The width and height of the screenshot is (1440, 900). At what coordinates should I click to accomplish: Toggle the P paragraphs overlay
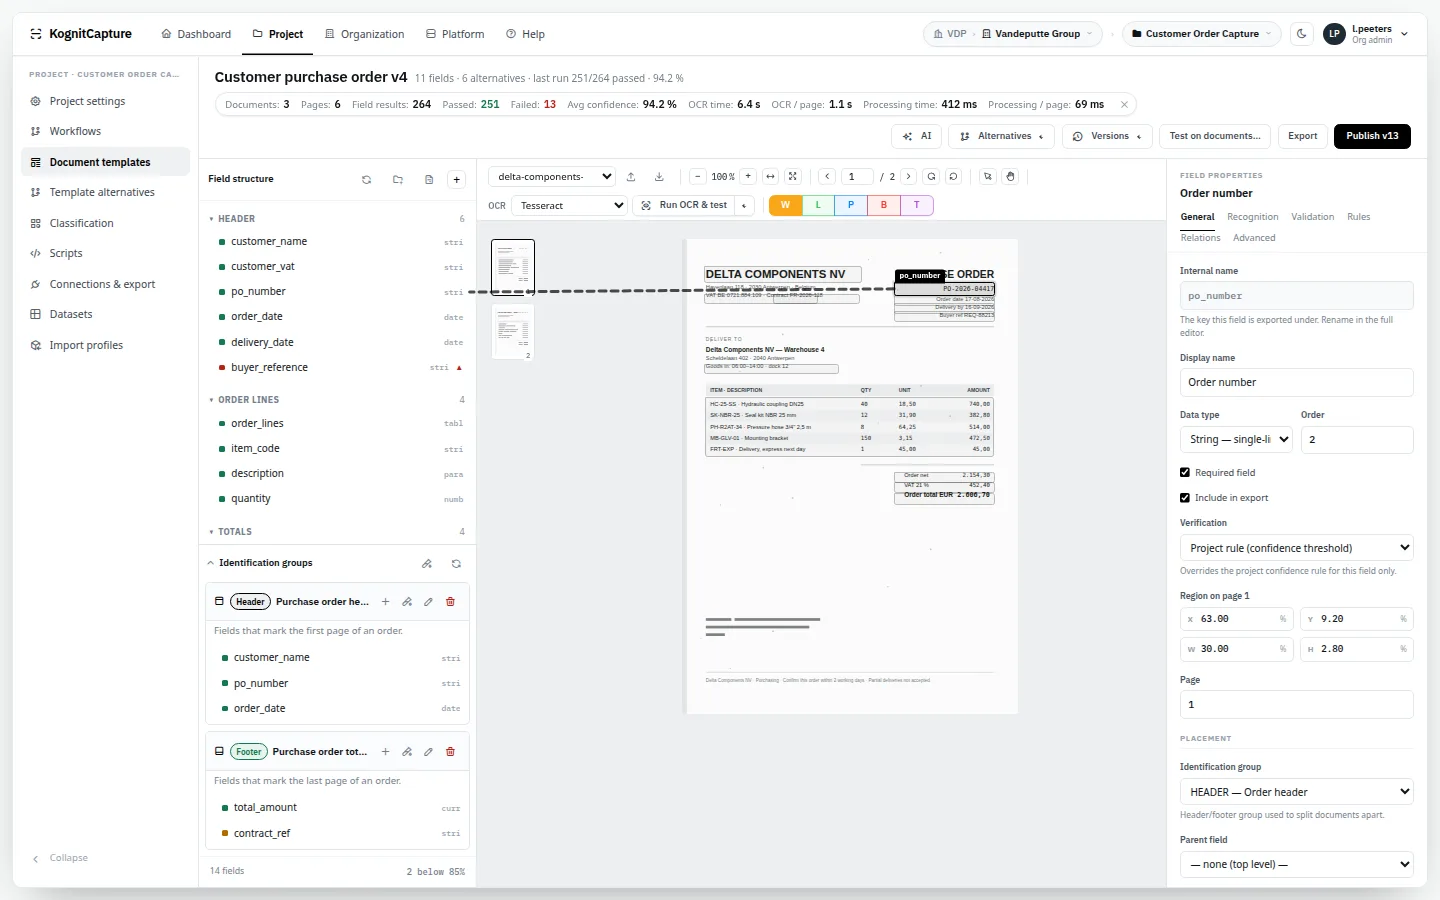[x=851, y=205]
